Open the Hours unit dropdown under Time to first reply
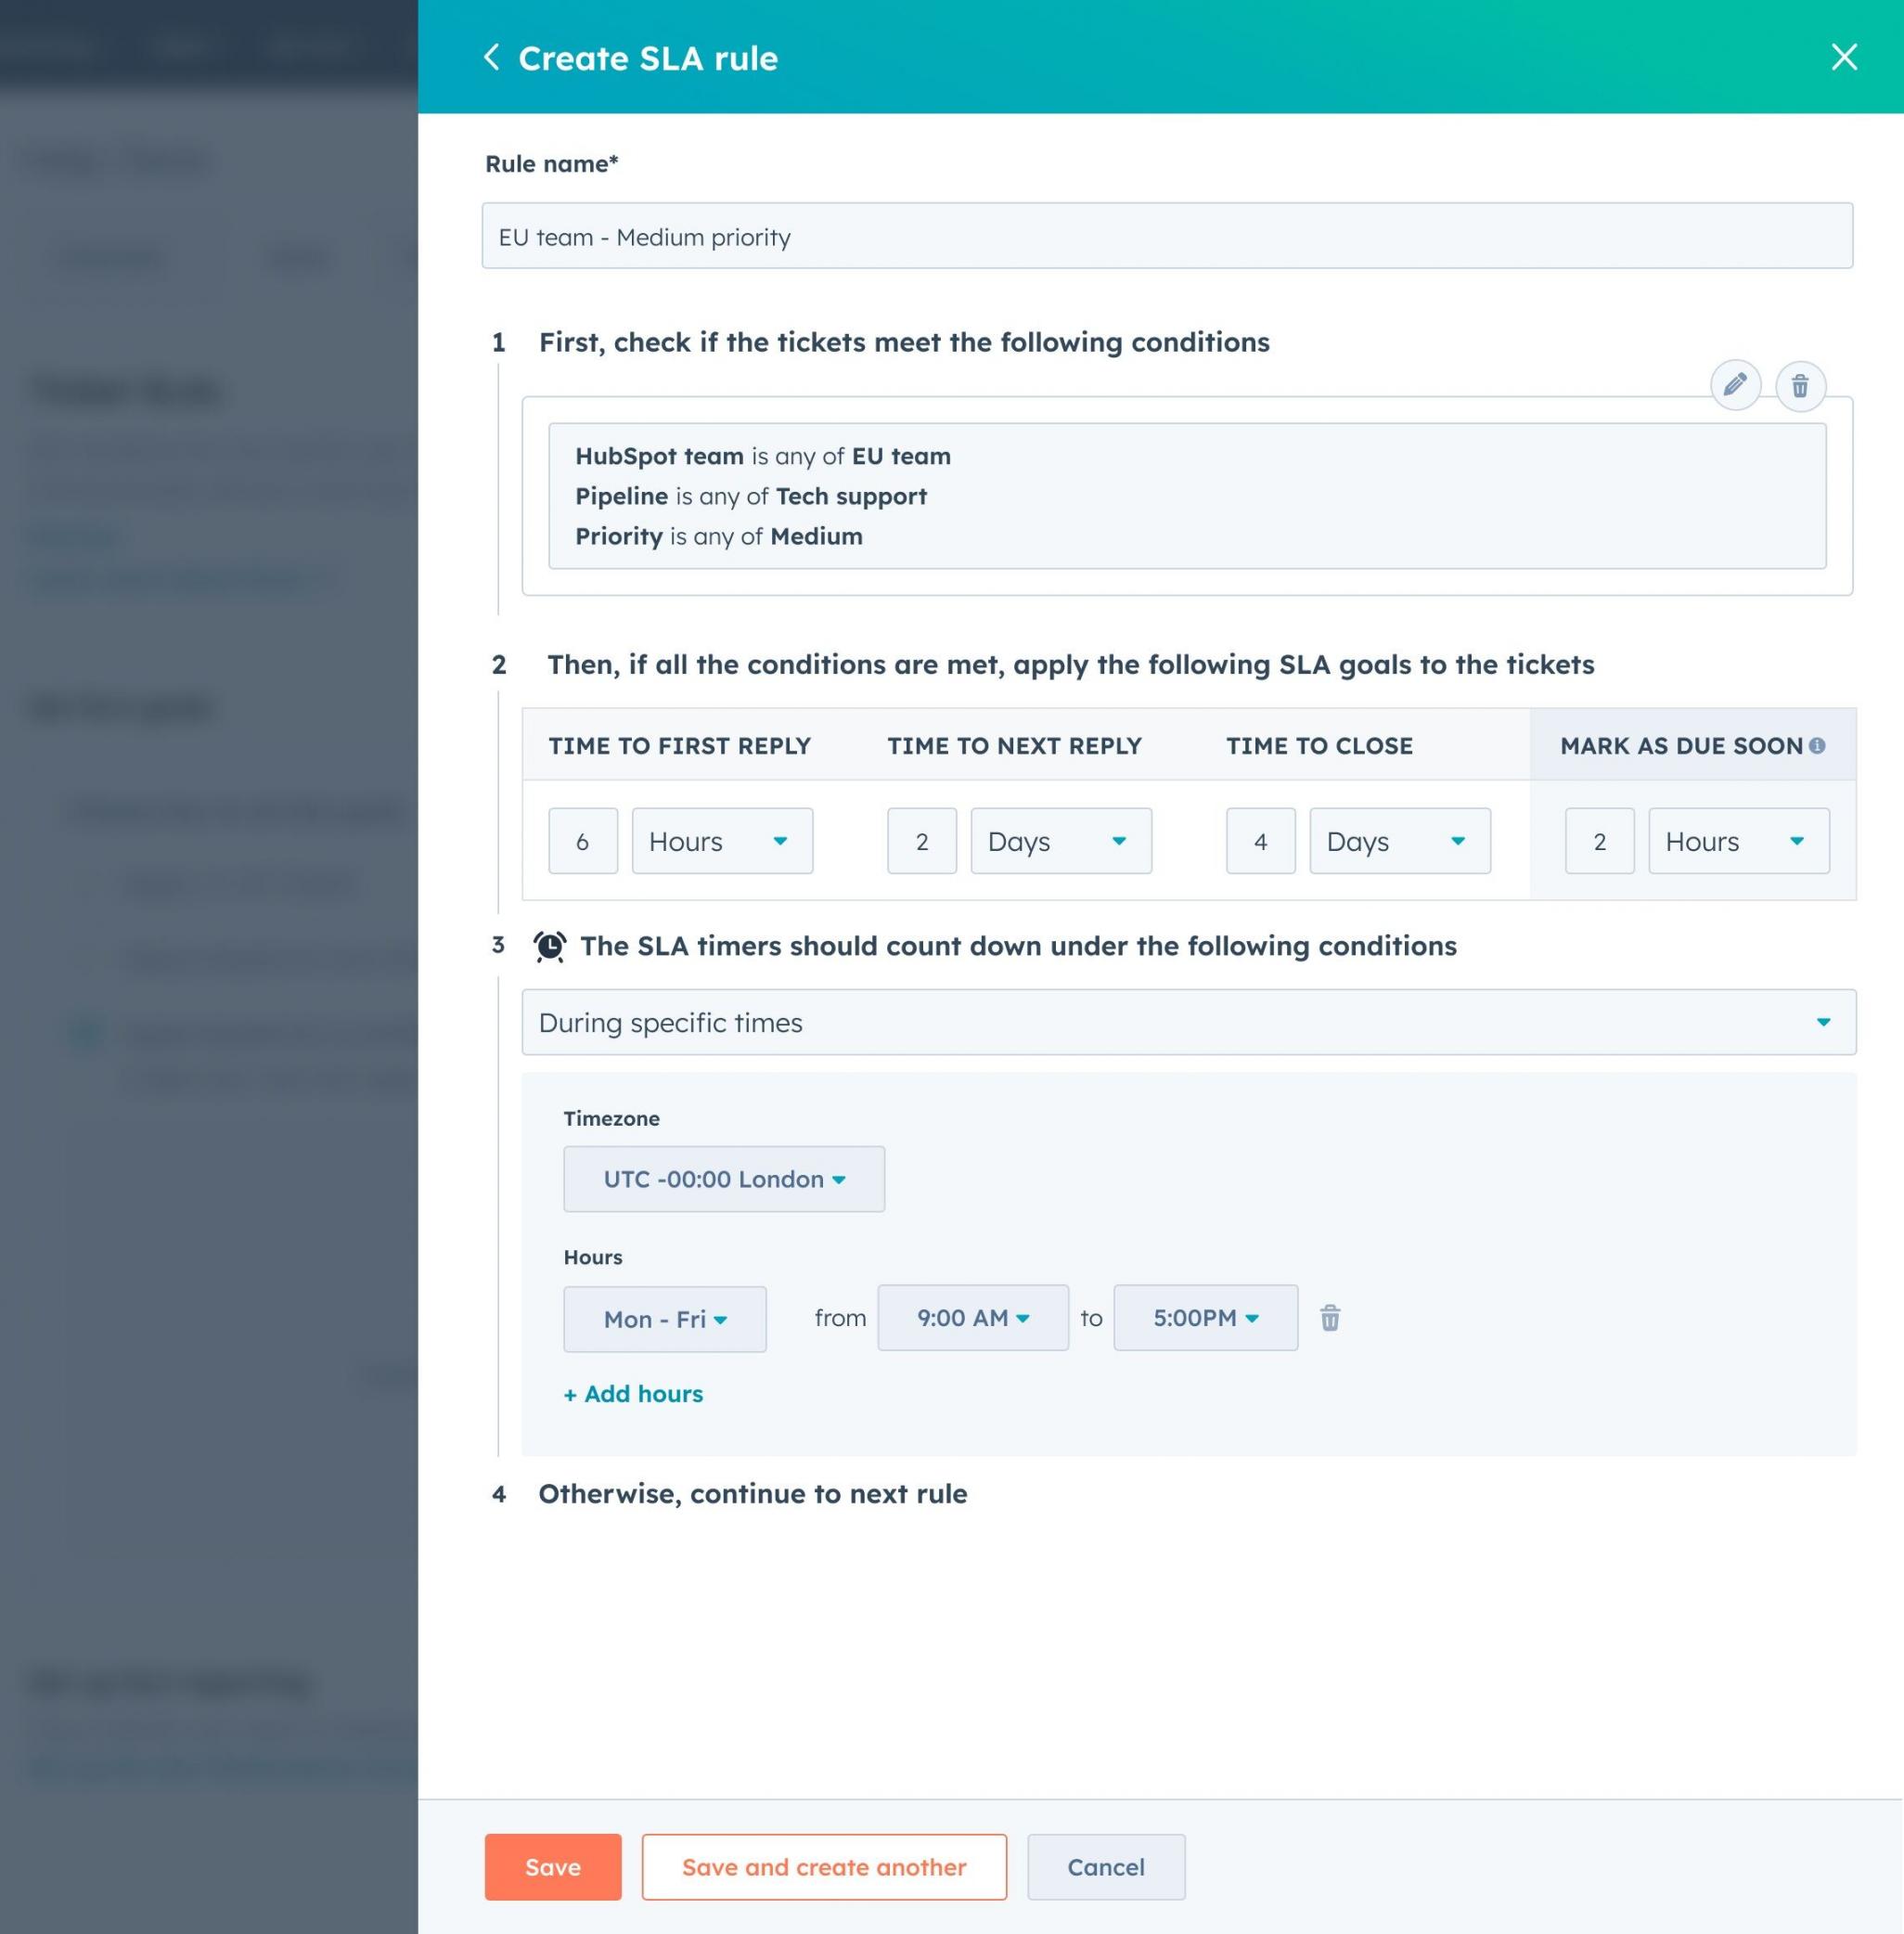 [721, 841]
